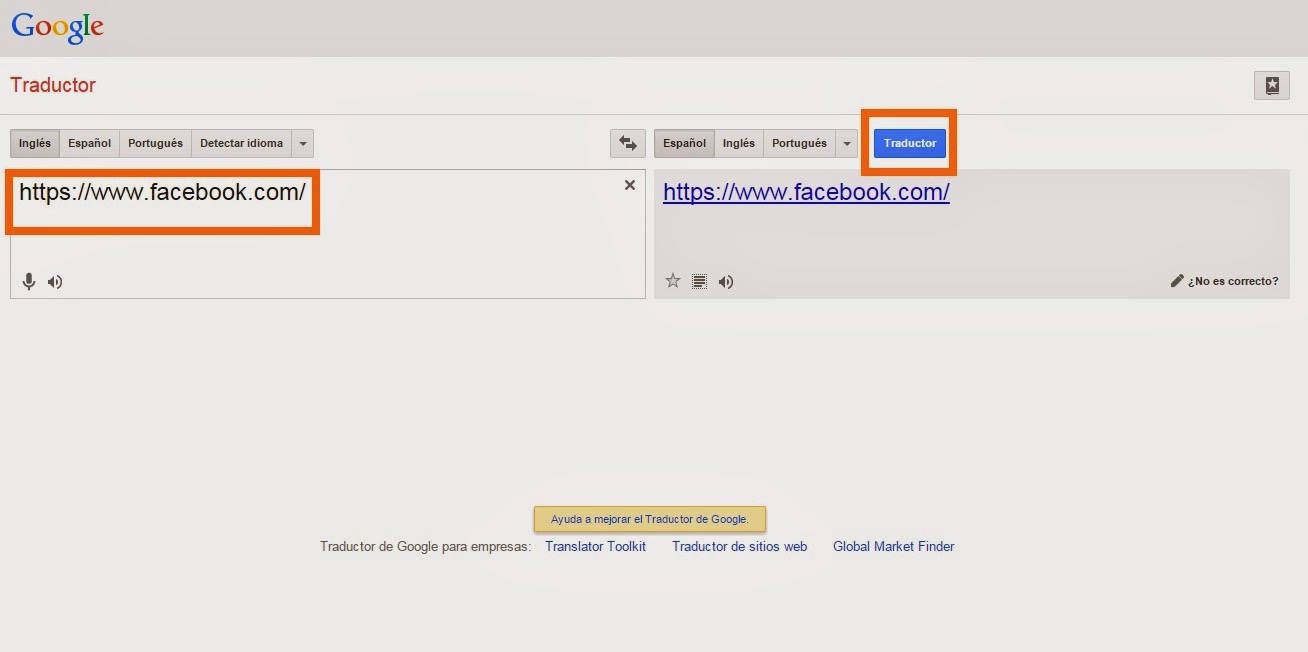This screenshot has height=652, width=1308.
Task: Click ¿No es correcto? link
Action: point(1233,281)
